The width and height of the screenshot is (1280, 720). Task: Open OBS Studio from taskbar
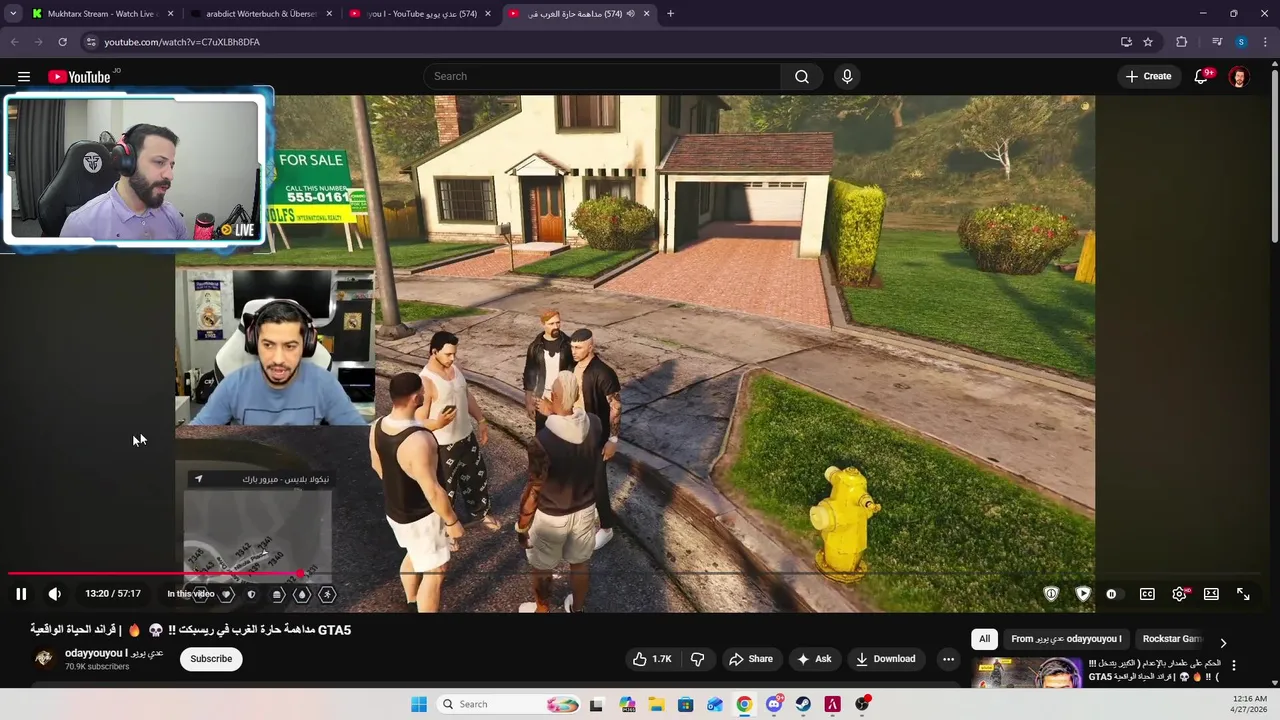pyautogui.click(x=862, y=704)
